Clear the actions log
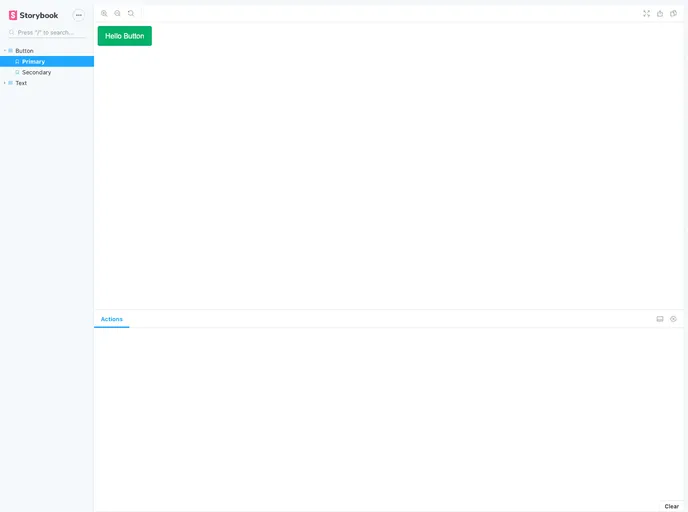The width and height of the screenshot is (688, 512). (671, 506)
